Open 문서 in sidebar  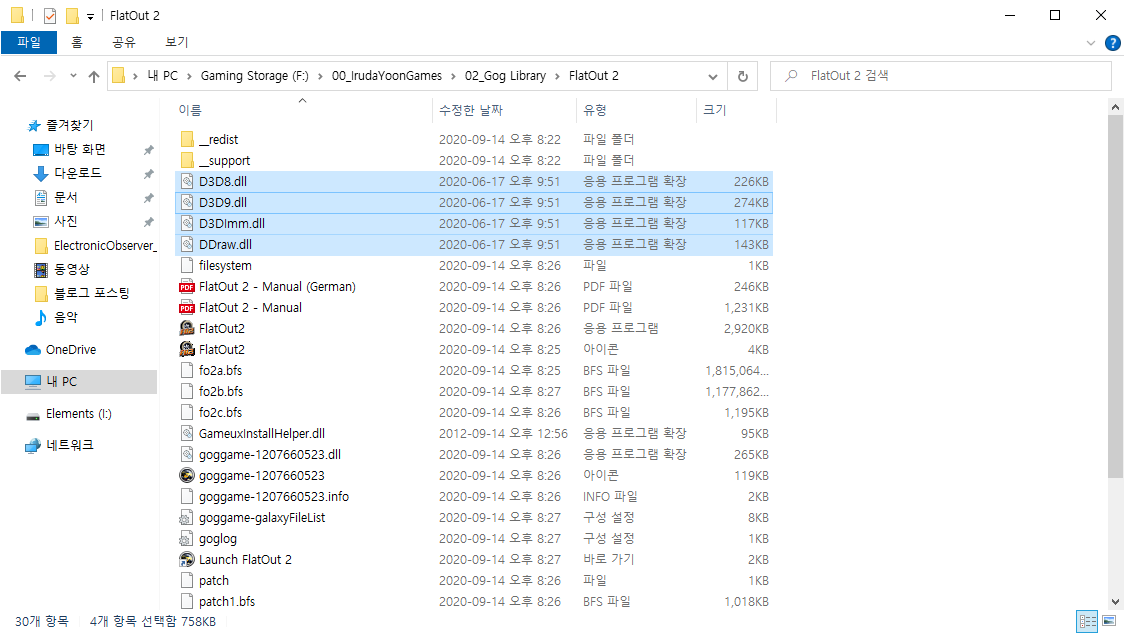click(65, 197)
